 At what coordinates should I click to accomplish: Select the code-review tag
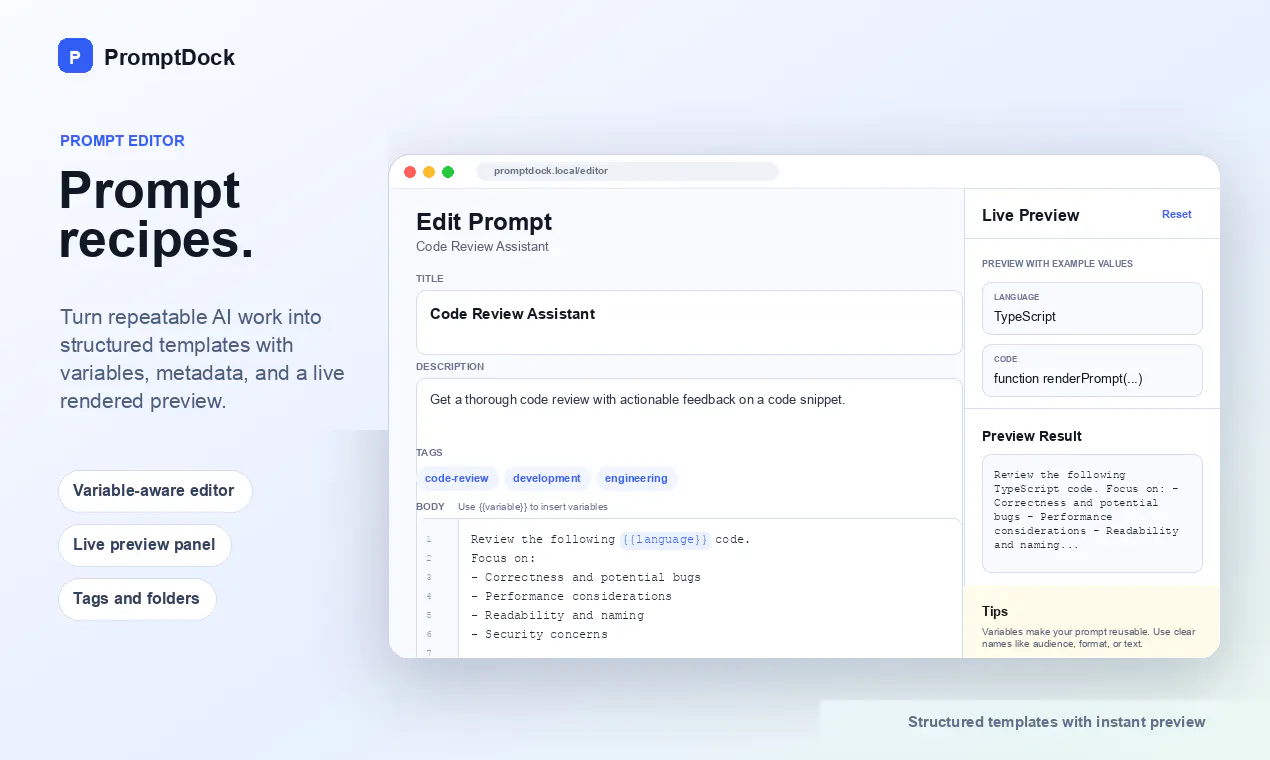[457, 478]
